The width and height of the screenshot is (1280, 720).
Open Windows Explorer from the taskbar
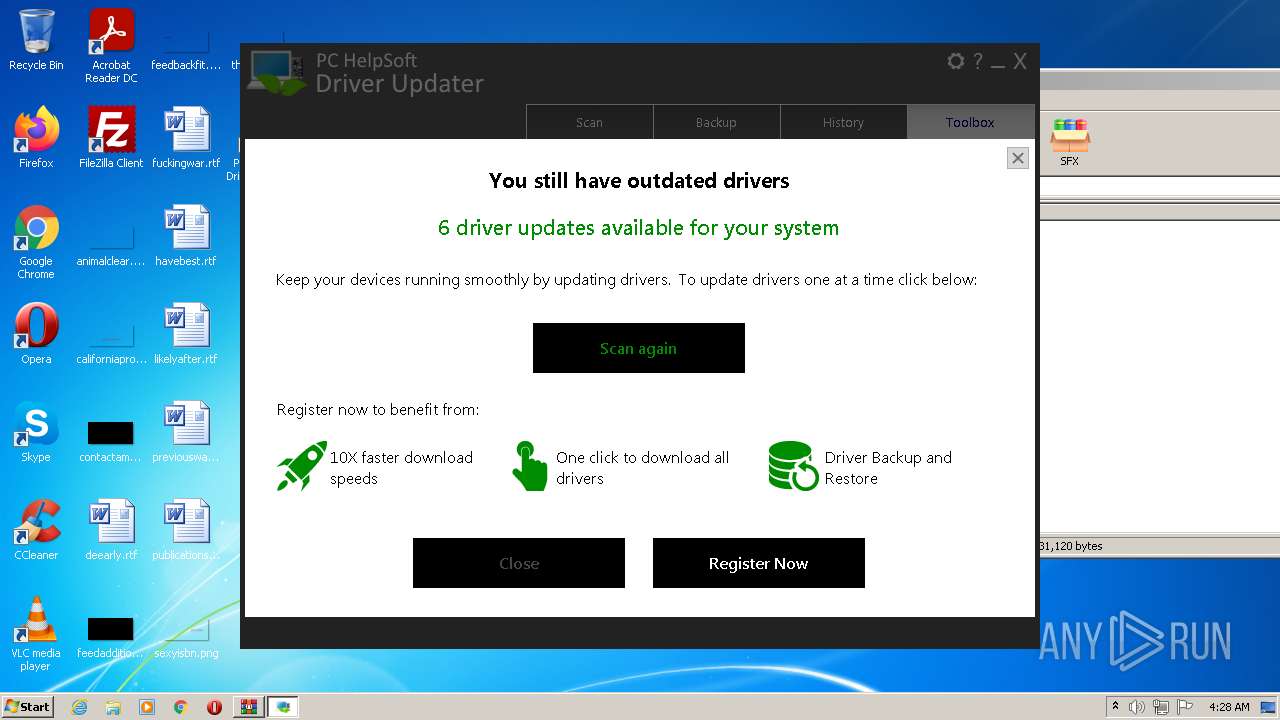pyautogui.click(x=113, y=707)
